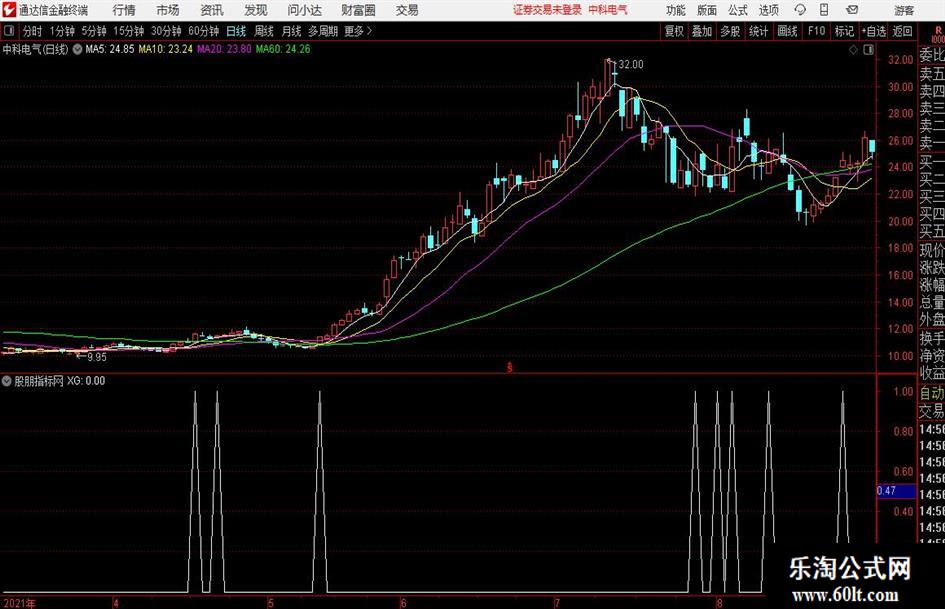945x609 pixels.
Task: Click the red S marker below chart
Action: (509, 367)
